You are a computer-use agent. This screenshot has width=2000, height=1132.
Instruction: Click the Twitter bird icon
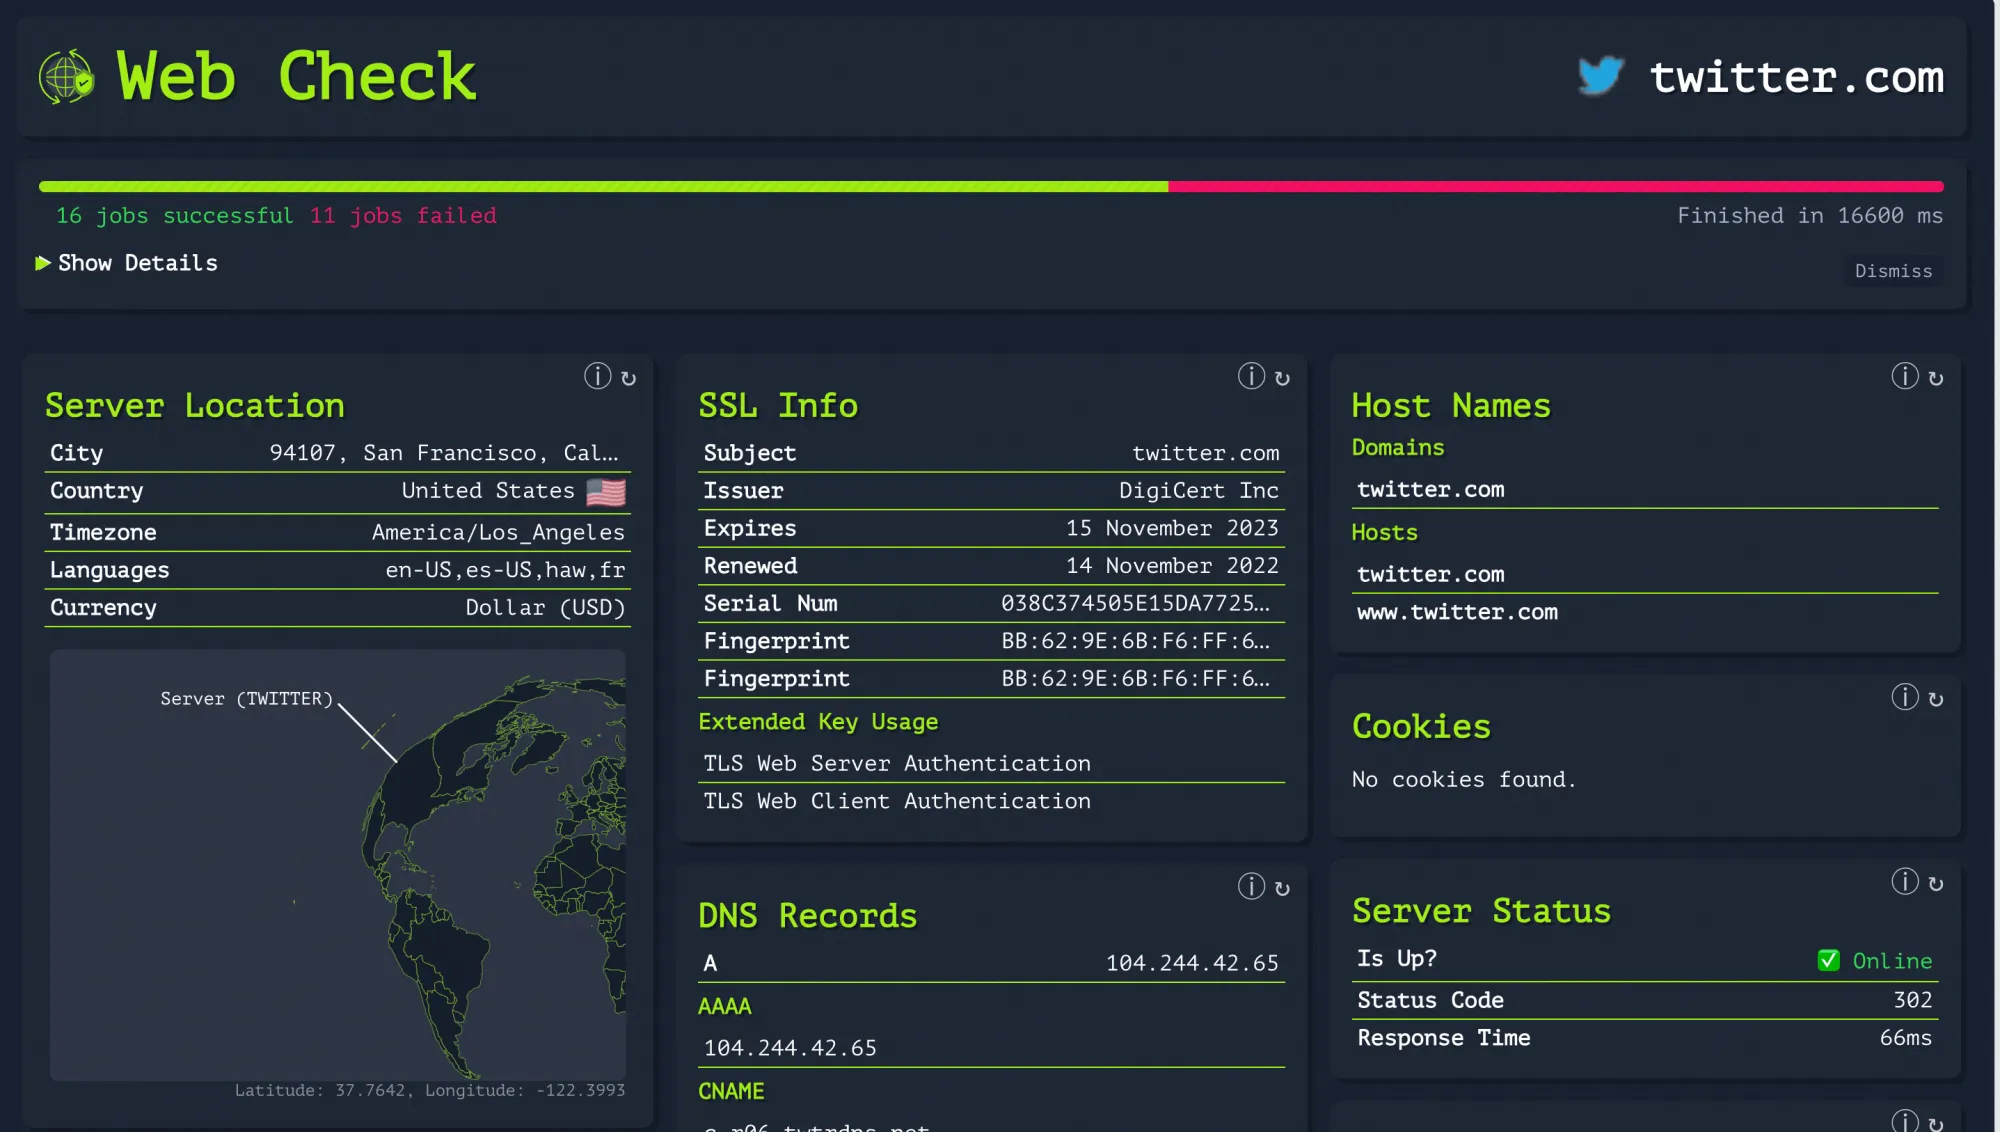pos(1600,76)
